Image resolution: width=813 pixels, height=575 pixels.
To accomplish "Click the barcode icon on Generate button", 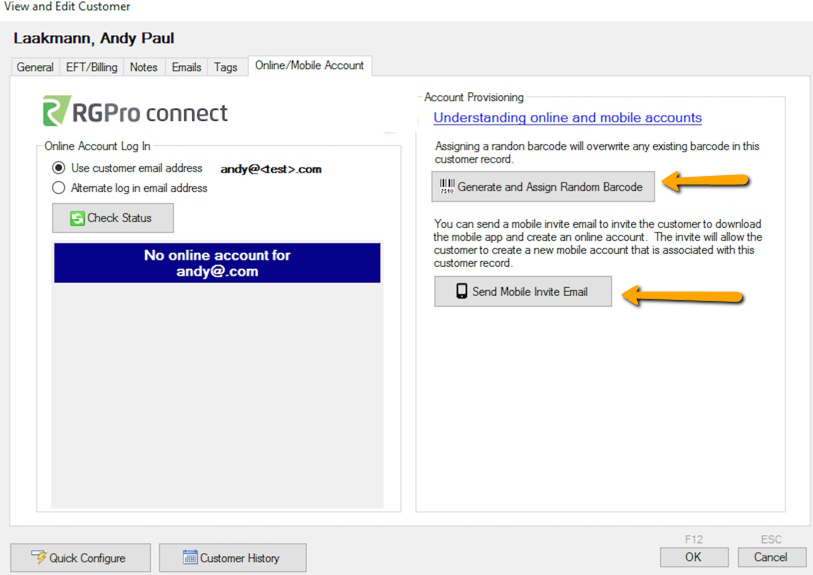I will [x=447, y=186].
